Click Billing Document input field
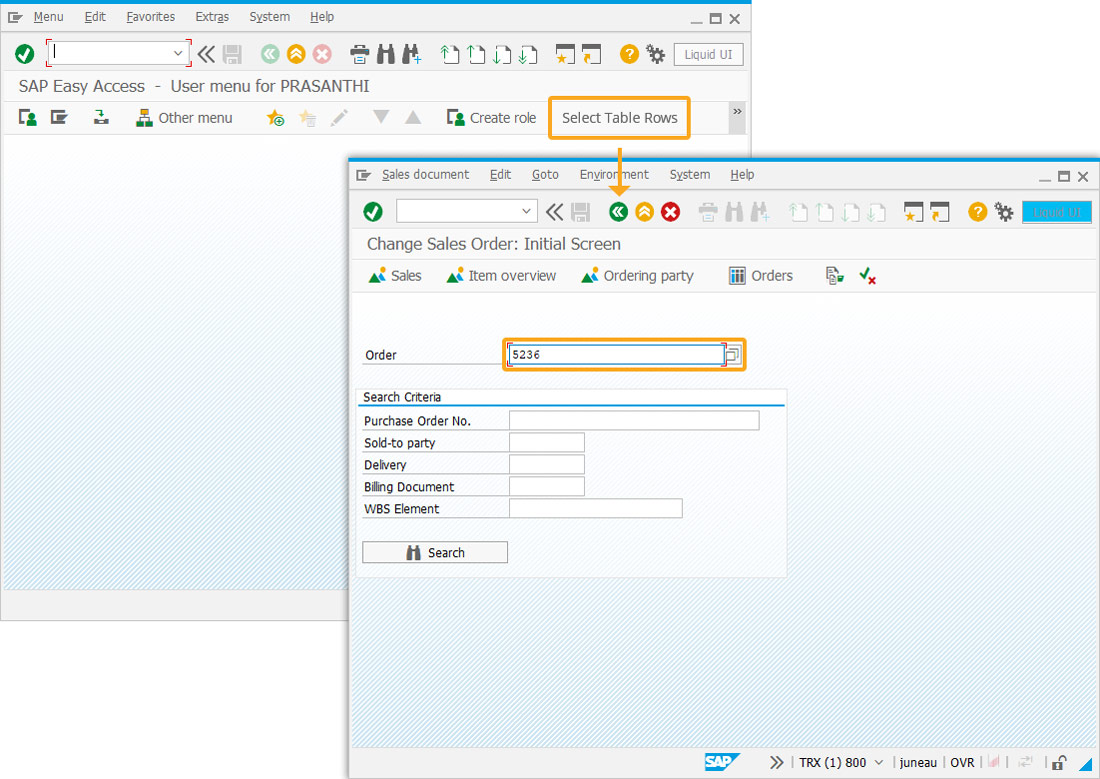This screenshot has height=779, width=1100. pyautogui.click(x=546, y=486)
